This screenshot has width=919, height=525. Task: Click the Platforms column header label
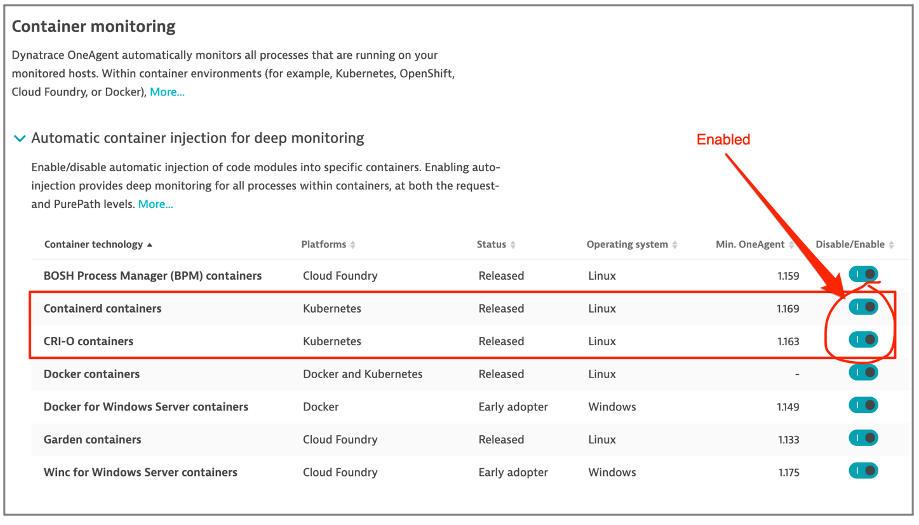(x=323, y=245)
